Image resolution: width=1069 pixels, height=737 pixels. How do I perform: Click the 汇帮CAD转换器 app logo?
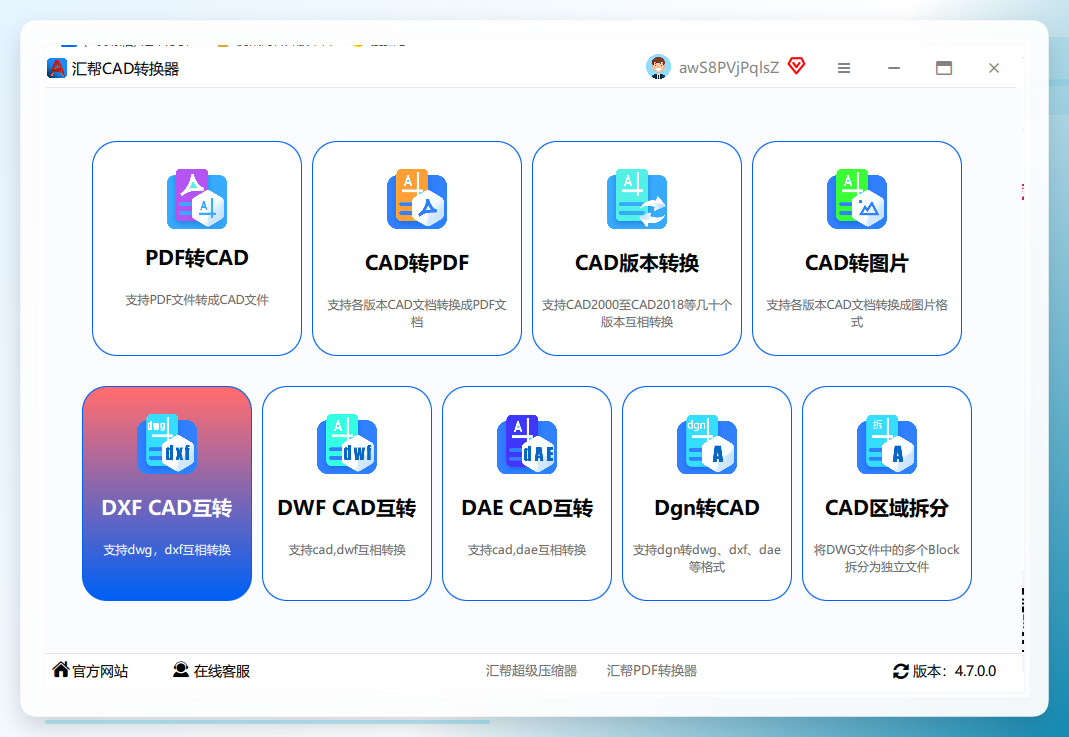click(x=57, y=68)
